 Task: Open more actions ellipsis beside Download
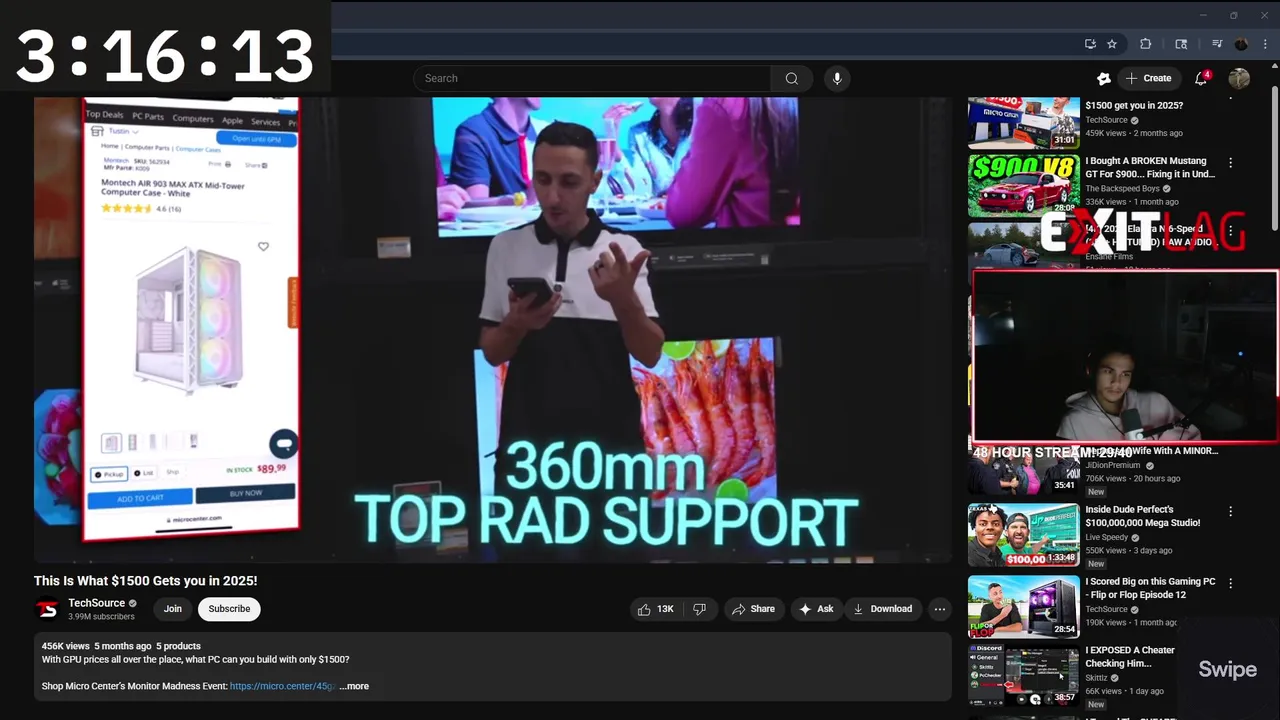click(x=939, y=609)
